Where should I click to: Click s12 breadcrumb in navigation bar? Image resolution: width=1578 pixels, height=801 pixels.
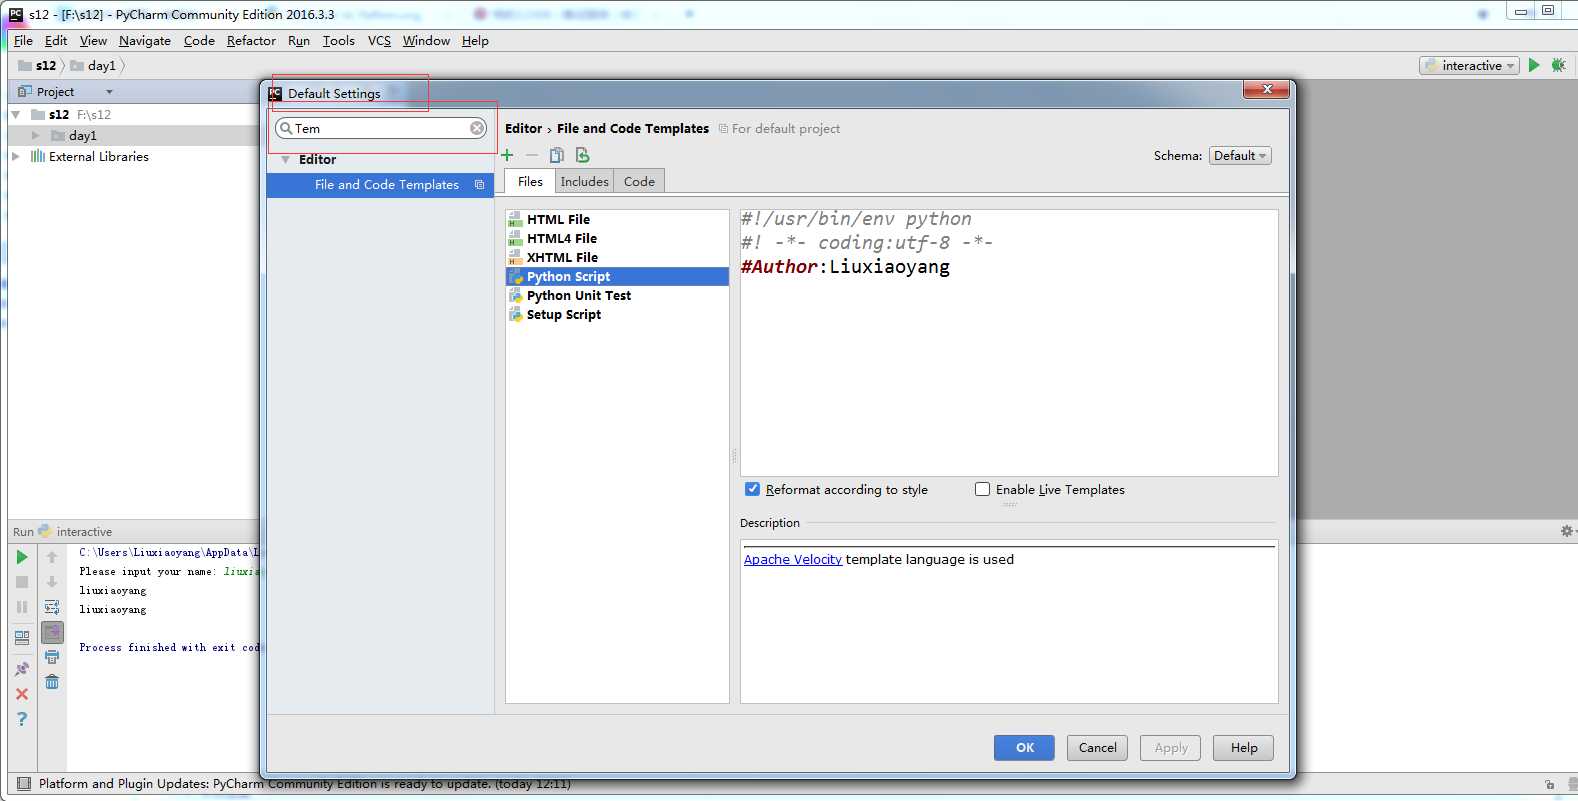[37, 65]
